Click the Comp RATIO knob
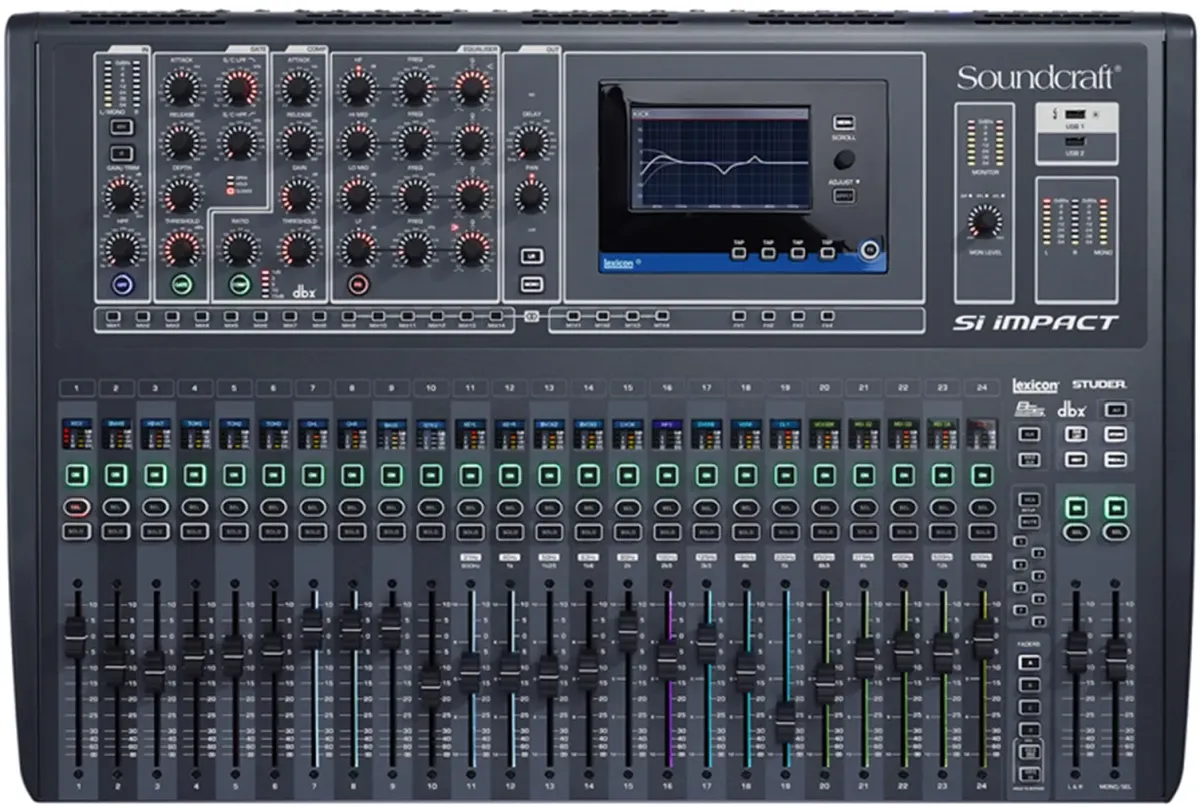The height and width of the screenshot is (807, 1200). tap(239, 248)
